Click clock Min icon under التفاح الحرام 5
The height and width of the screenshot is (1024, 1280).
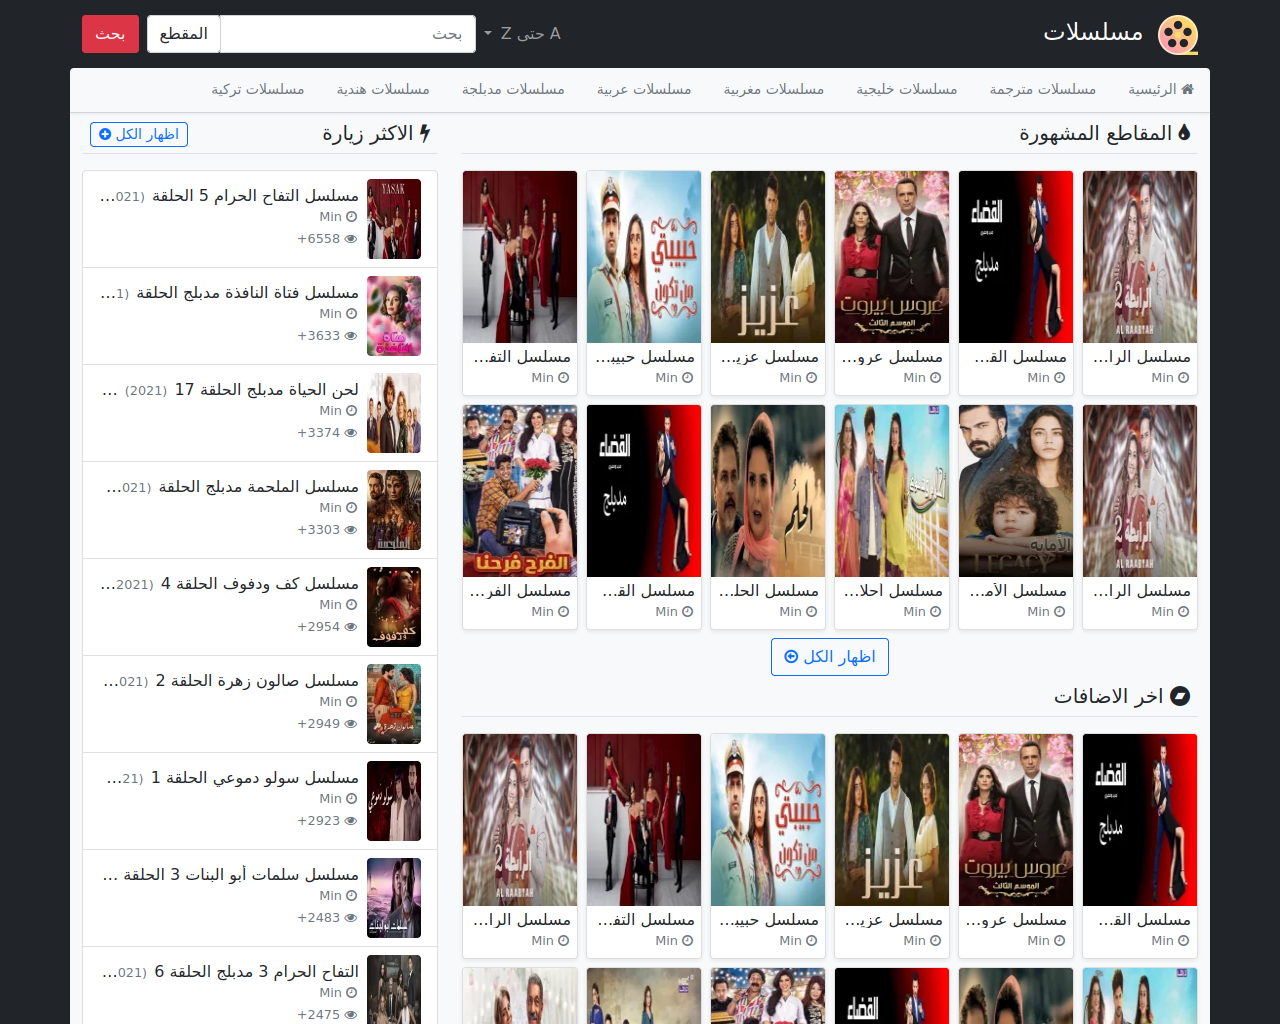click(x=352, y=217)
